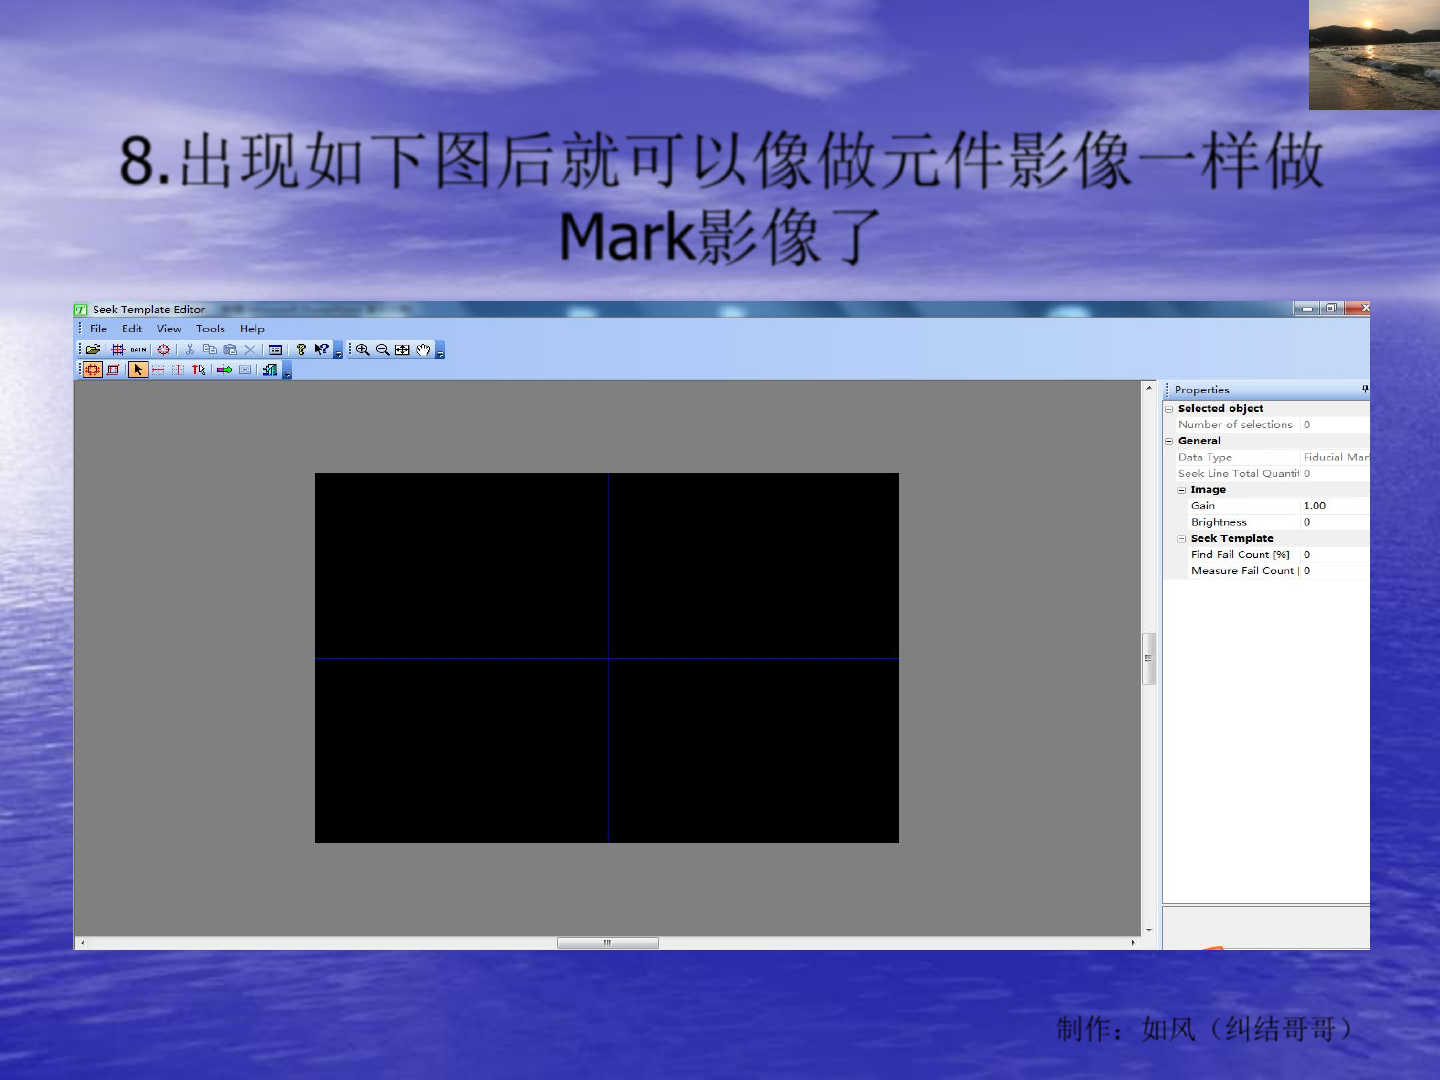Open zoom toolbar options dropdown arrow
This screenshot has height=1080, width=1440.
pos(440,350)
